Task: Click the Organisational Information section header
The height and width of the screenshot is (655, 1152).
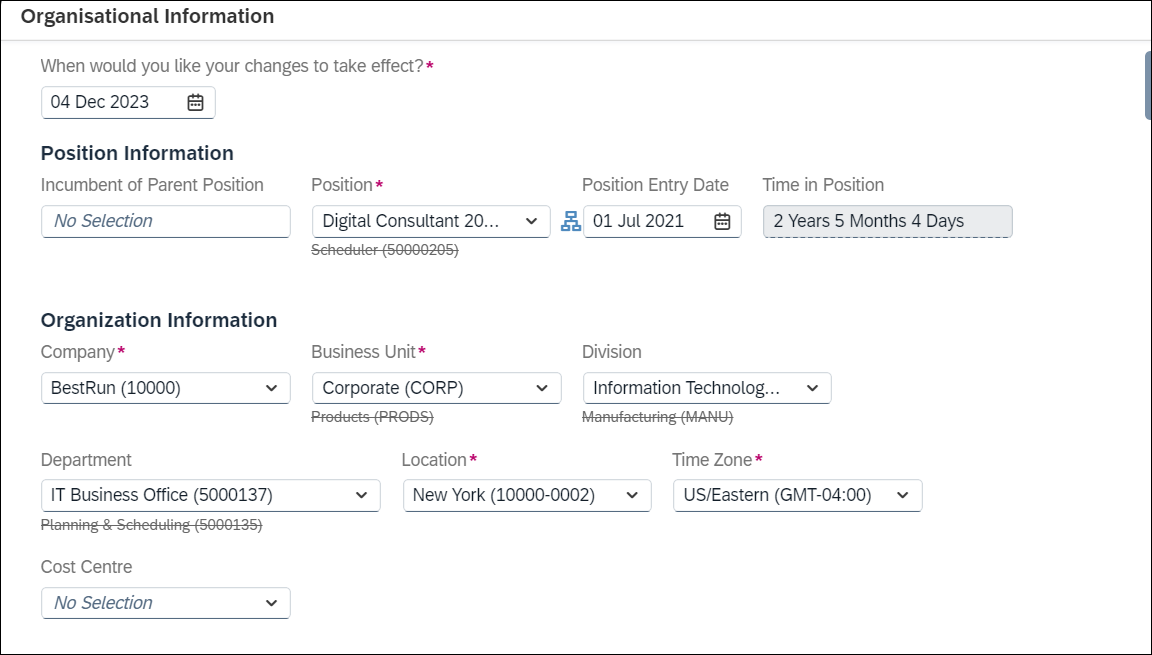Action: (x=147, y=17)
